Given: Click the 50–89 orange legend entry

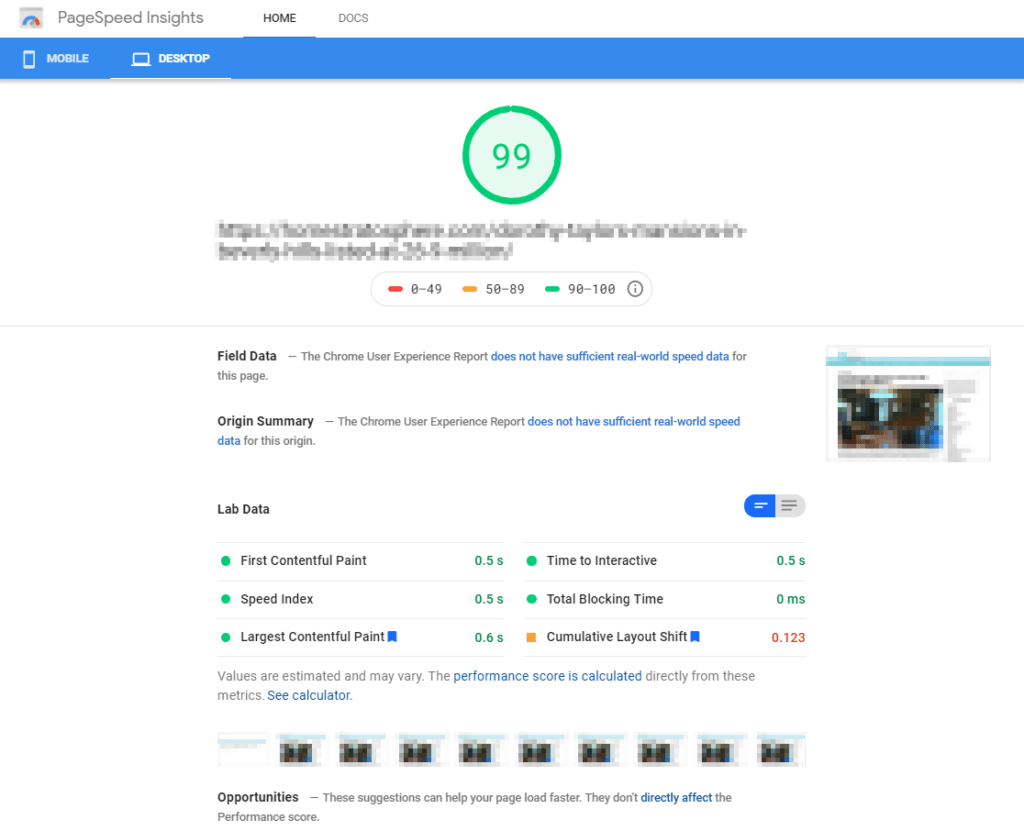Looking at the screenshot, I should coord(493,289).
